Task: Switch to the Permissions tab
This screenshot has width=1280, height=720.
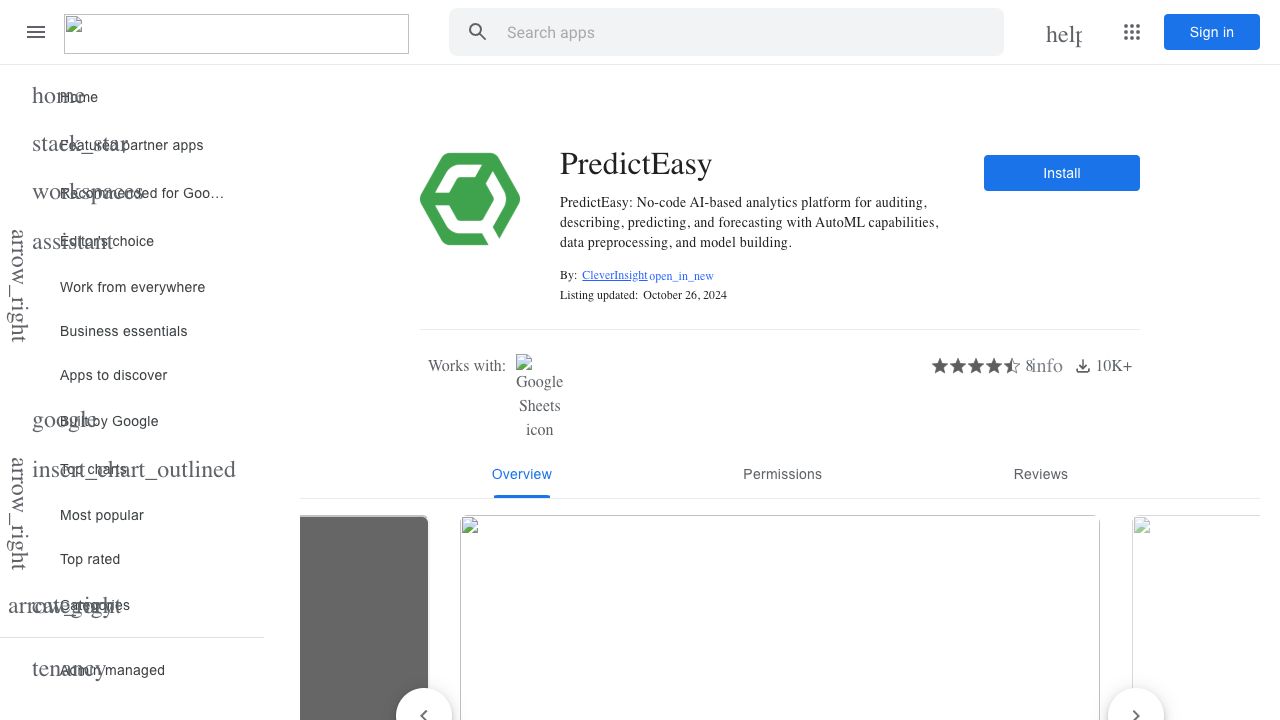Action: [782, 474]
